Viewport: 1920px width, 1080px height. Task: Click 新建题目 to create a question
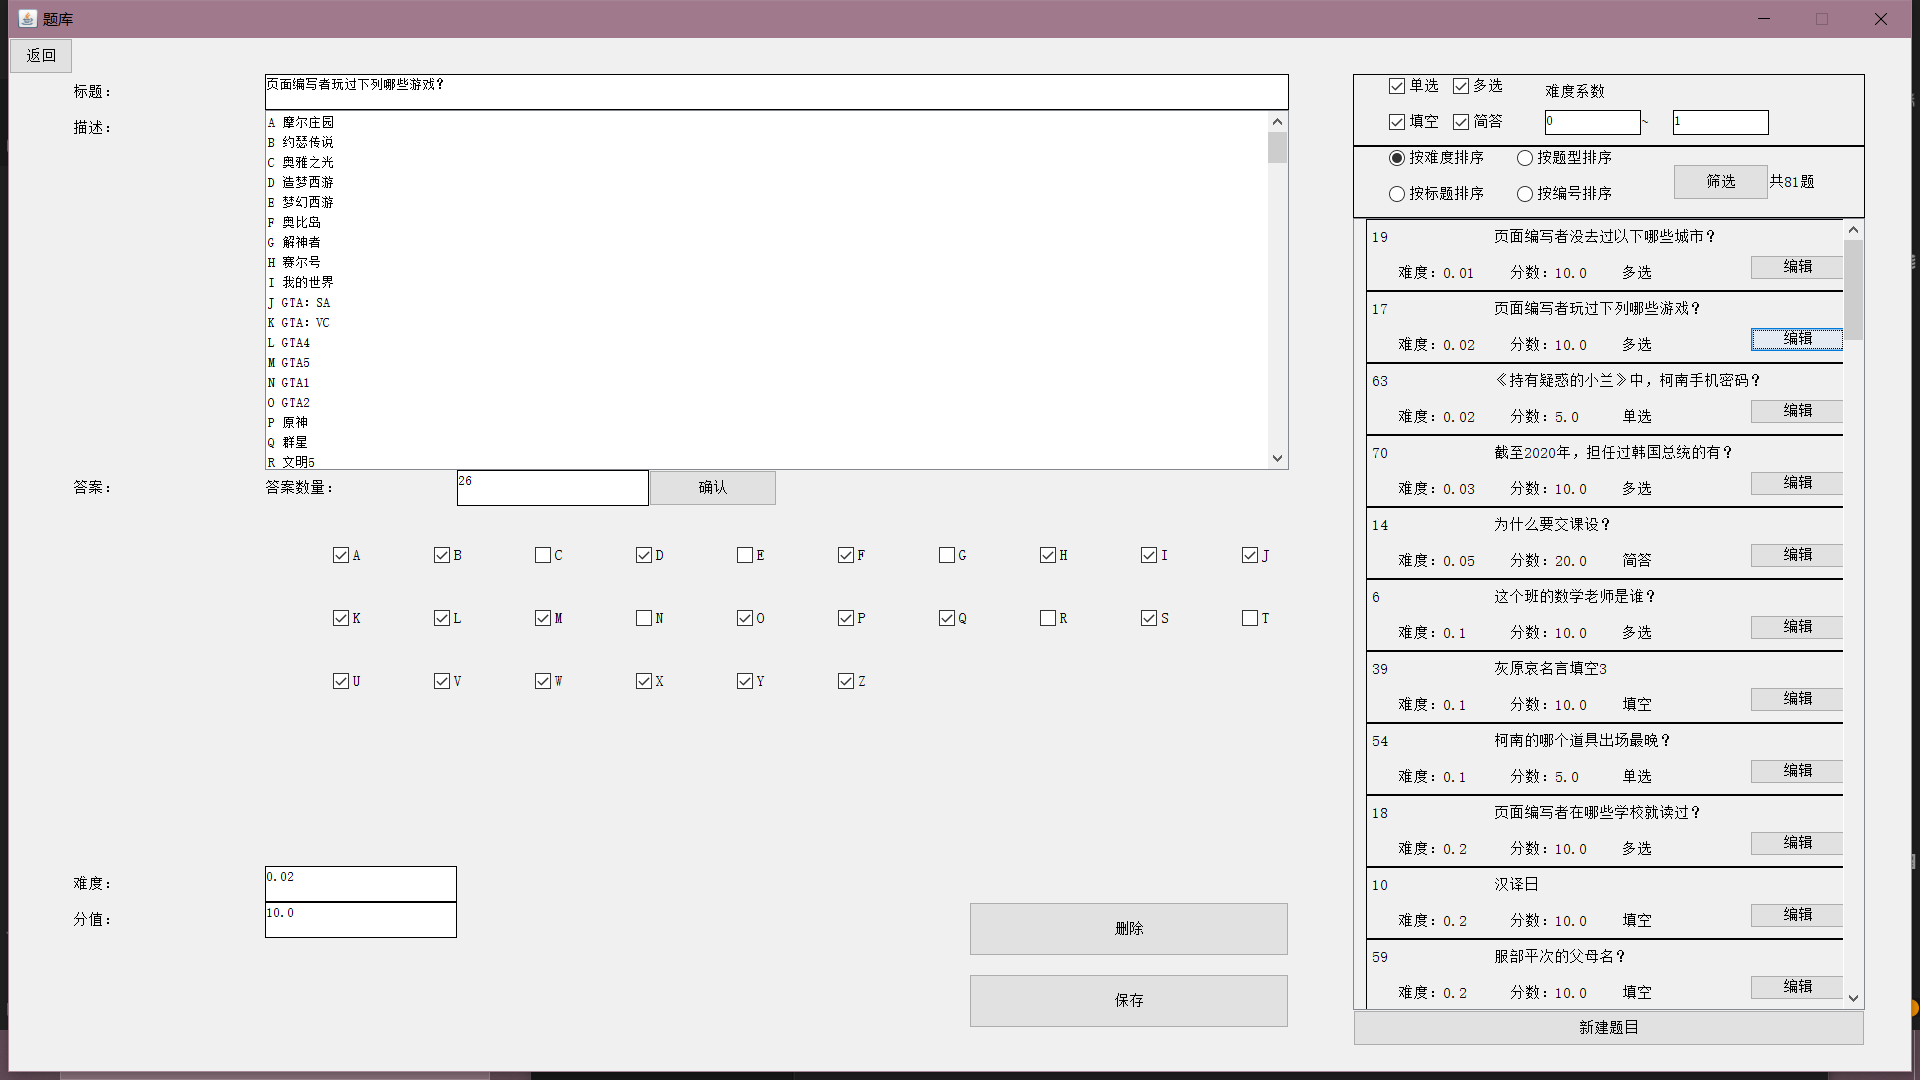click(x=1608, y=1027)
